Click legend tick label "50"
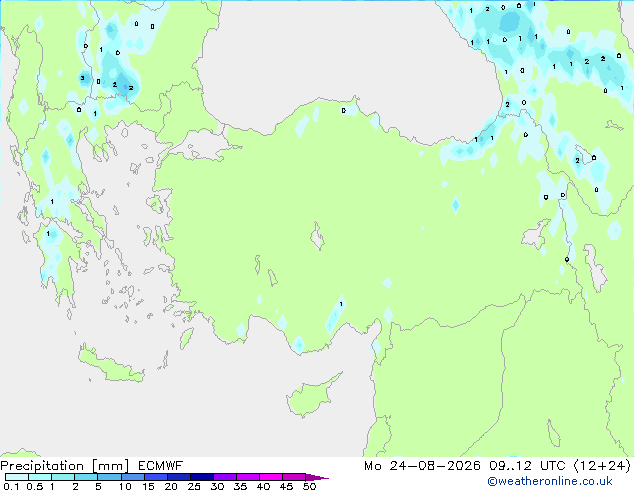The width and height of the screenshot is (634, 490). pos(309,486)
